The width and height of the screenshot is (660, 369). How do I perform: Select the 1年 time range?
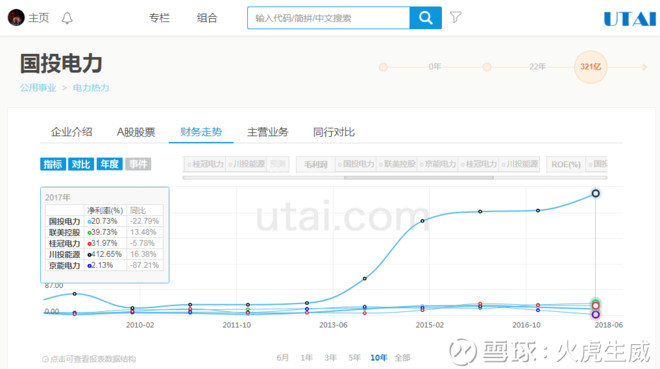(306, 358)
